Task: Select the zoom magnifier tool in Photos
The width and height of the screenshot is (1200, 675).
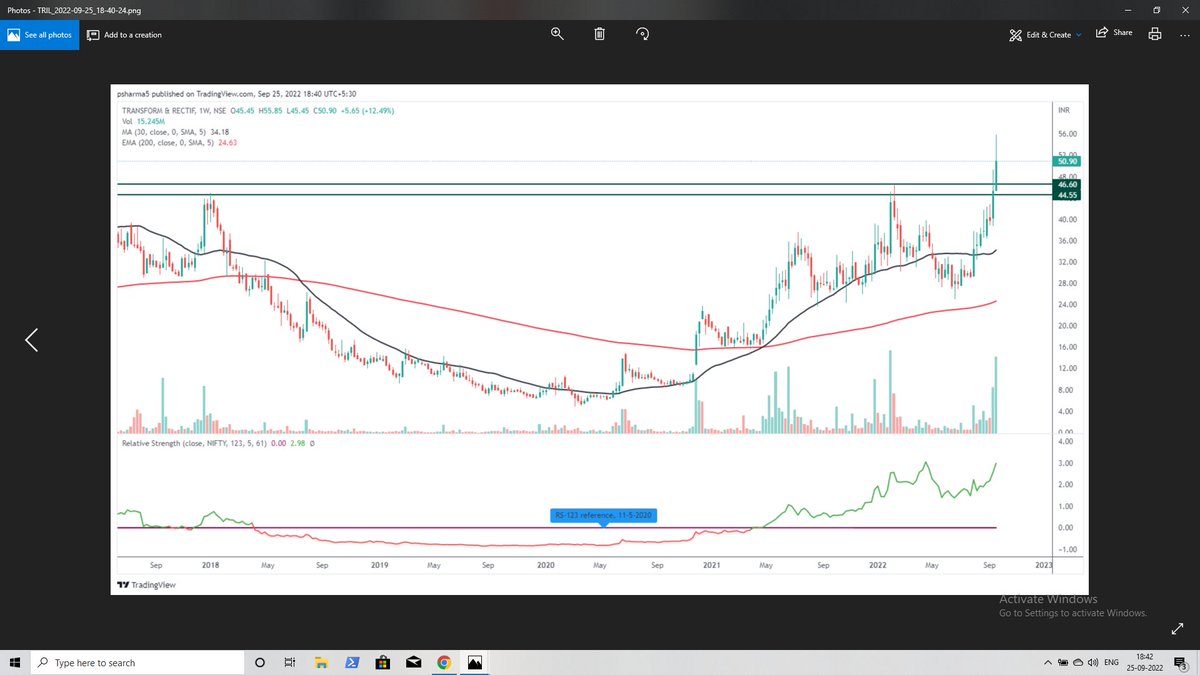Action: 557,33
